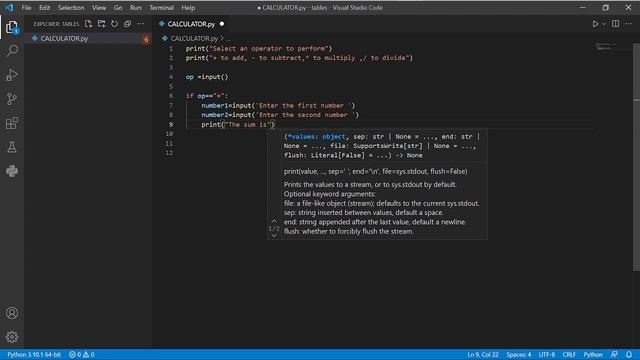Image resolution: width=640 pixels, height=360 pixels.
Task: Click CALCULATOR.py in the breadcrumb path
Action: 194,38
